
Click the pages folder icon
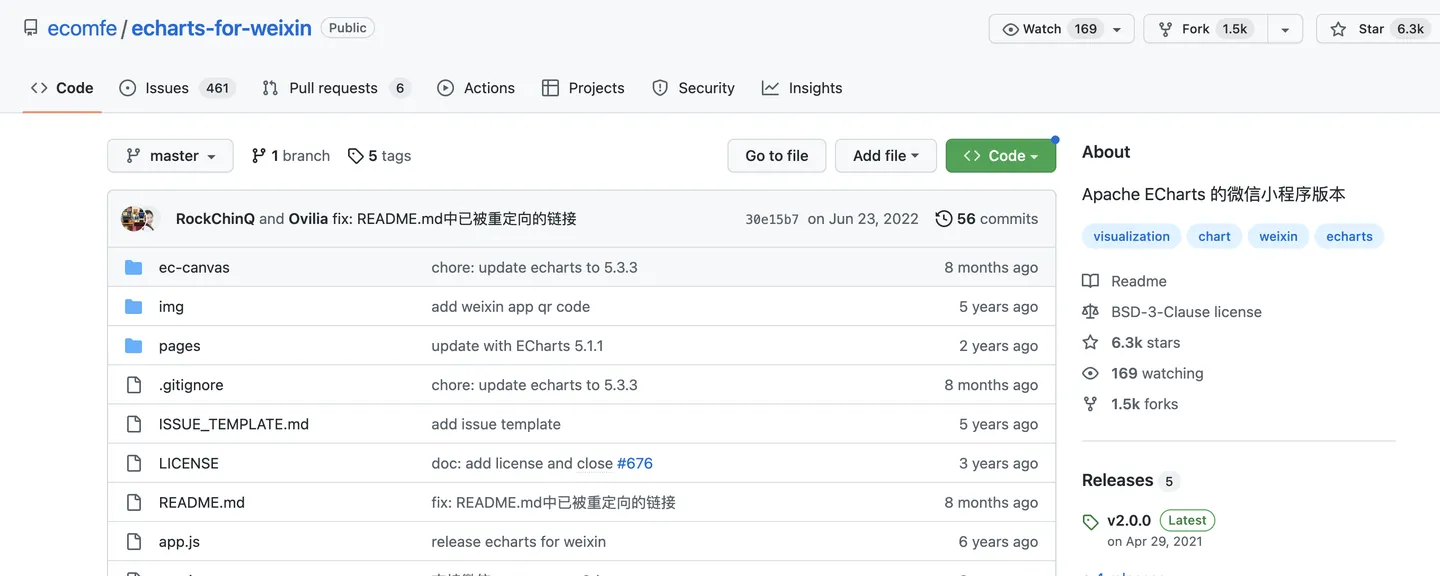tap(133, 346)
